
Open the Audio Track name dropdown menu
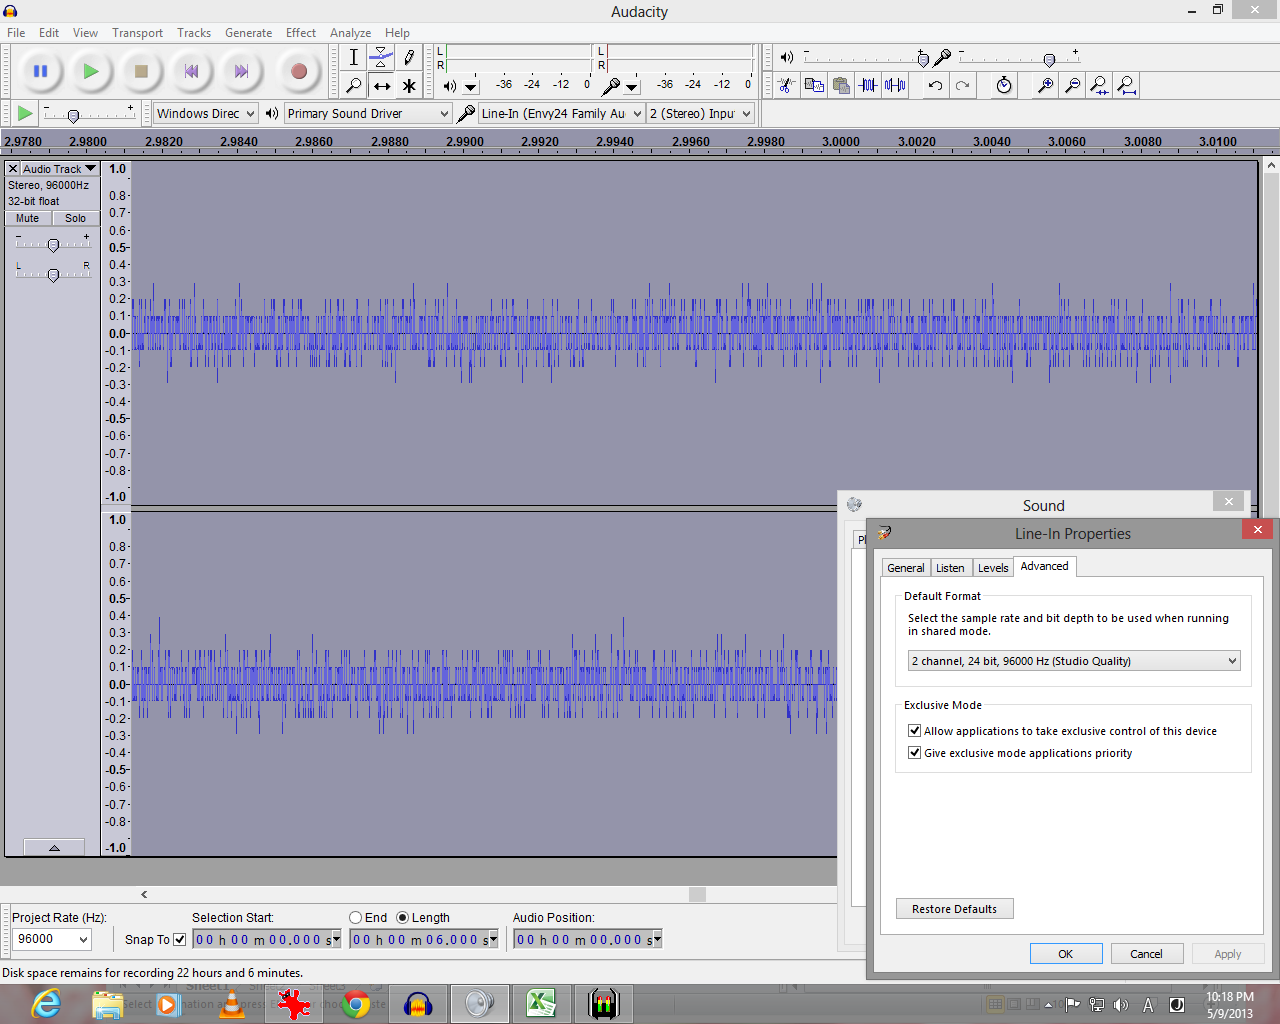60,169
